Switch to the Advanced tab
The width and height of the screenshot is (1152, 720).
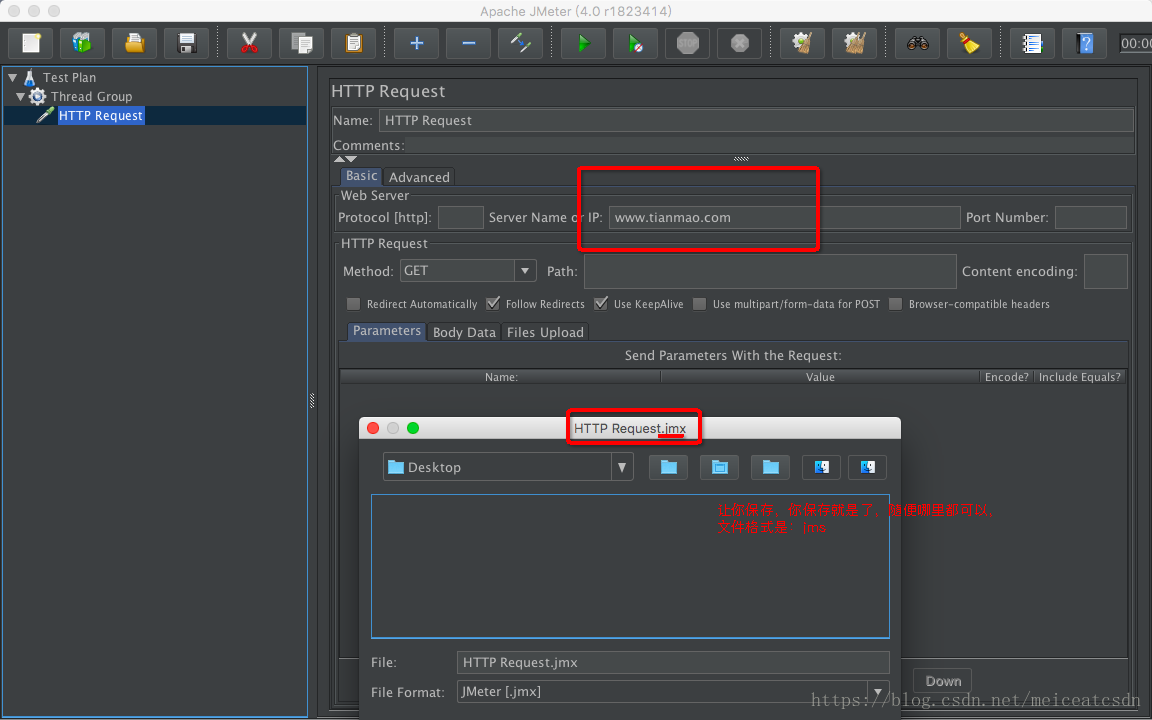(419, 177)
